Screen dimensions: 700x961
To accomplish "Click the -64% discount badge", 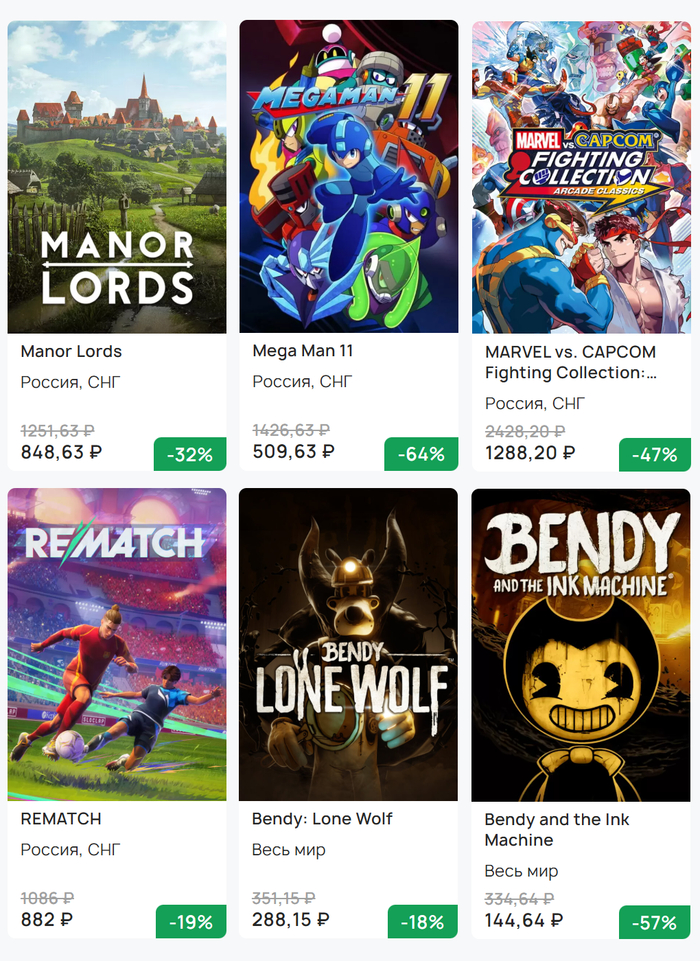I will (421, 454).
